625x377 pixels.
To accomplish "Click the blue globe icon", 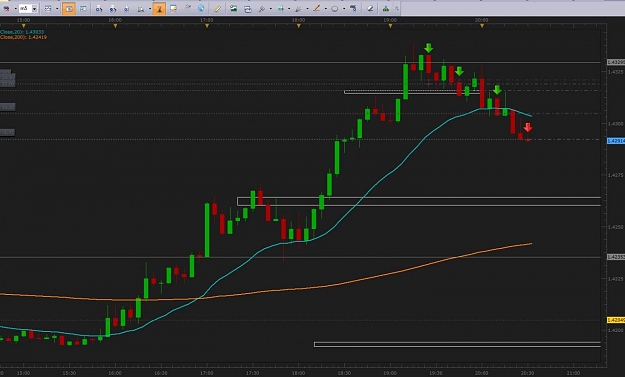I will pos(201,8).
